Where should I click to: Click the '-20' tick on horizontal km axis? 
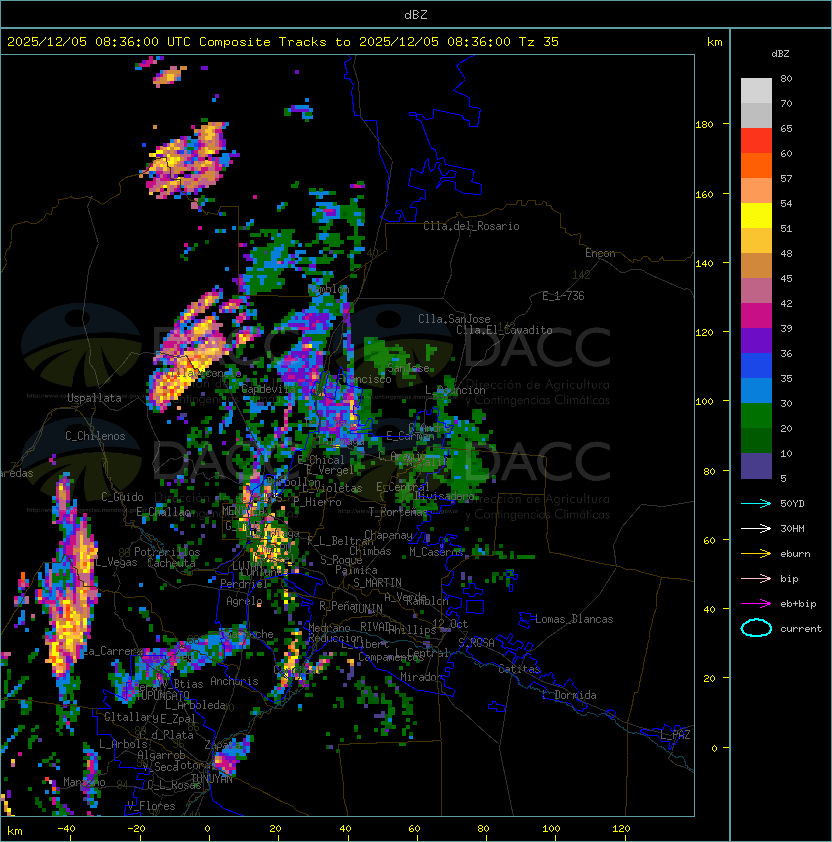(x=136, y=829)
